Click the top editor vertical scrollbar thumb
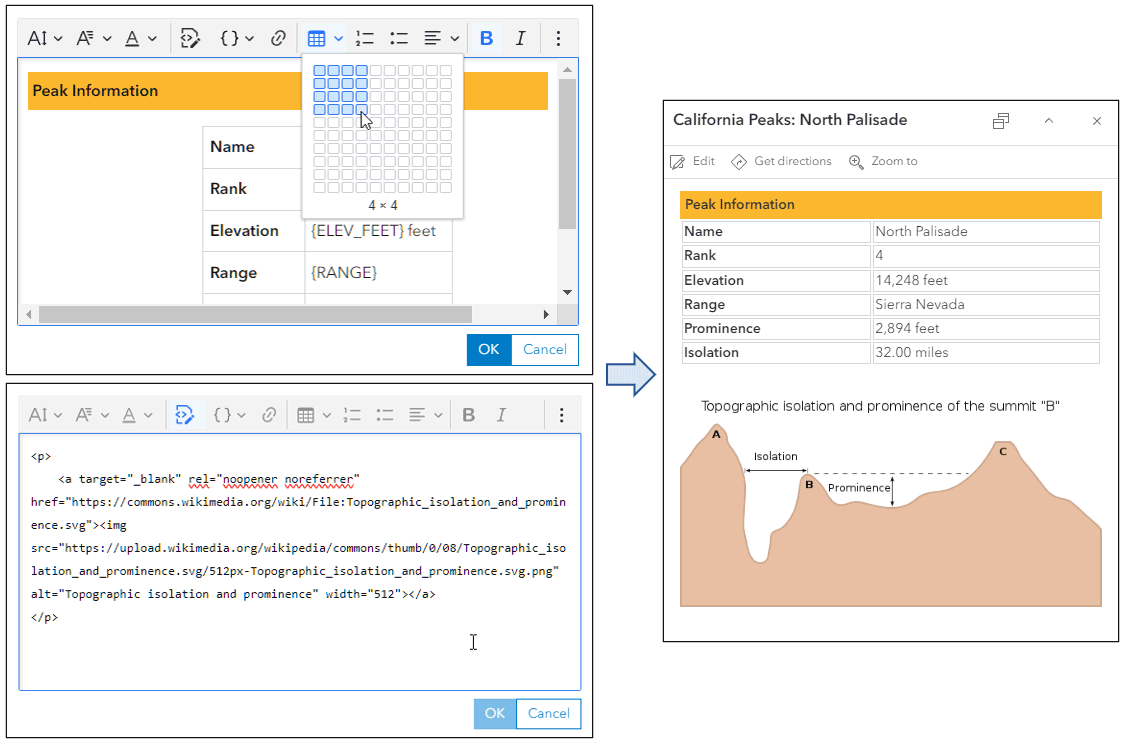Image resolution: width=1125 pixels, height=743 pixels. pyautogui.click(x=567, y=153)
